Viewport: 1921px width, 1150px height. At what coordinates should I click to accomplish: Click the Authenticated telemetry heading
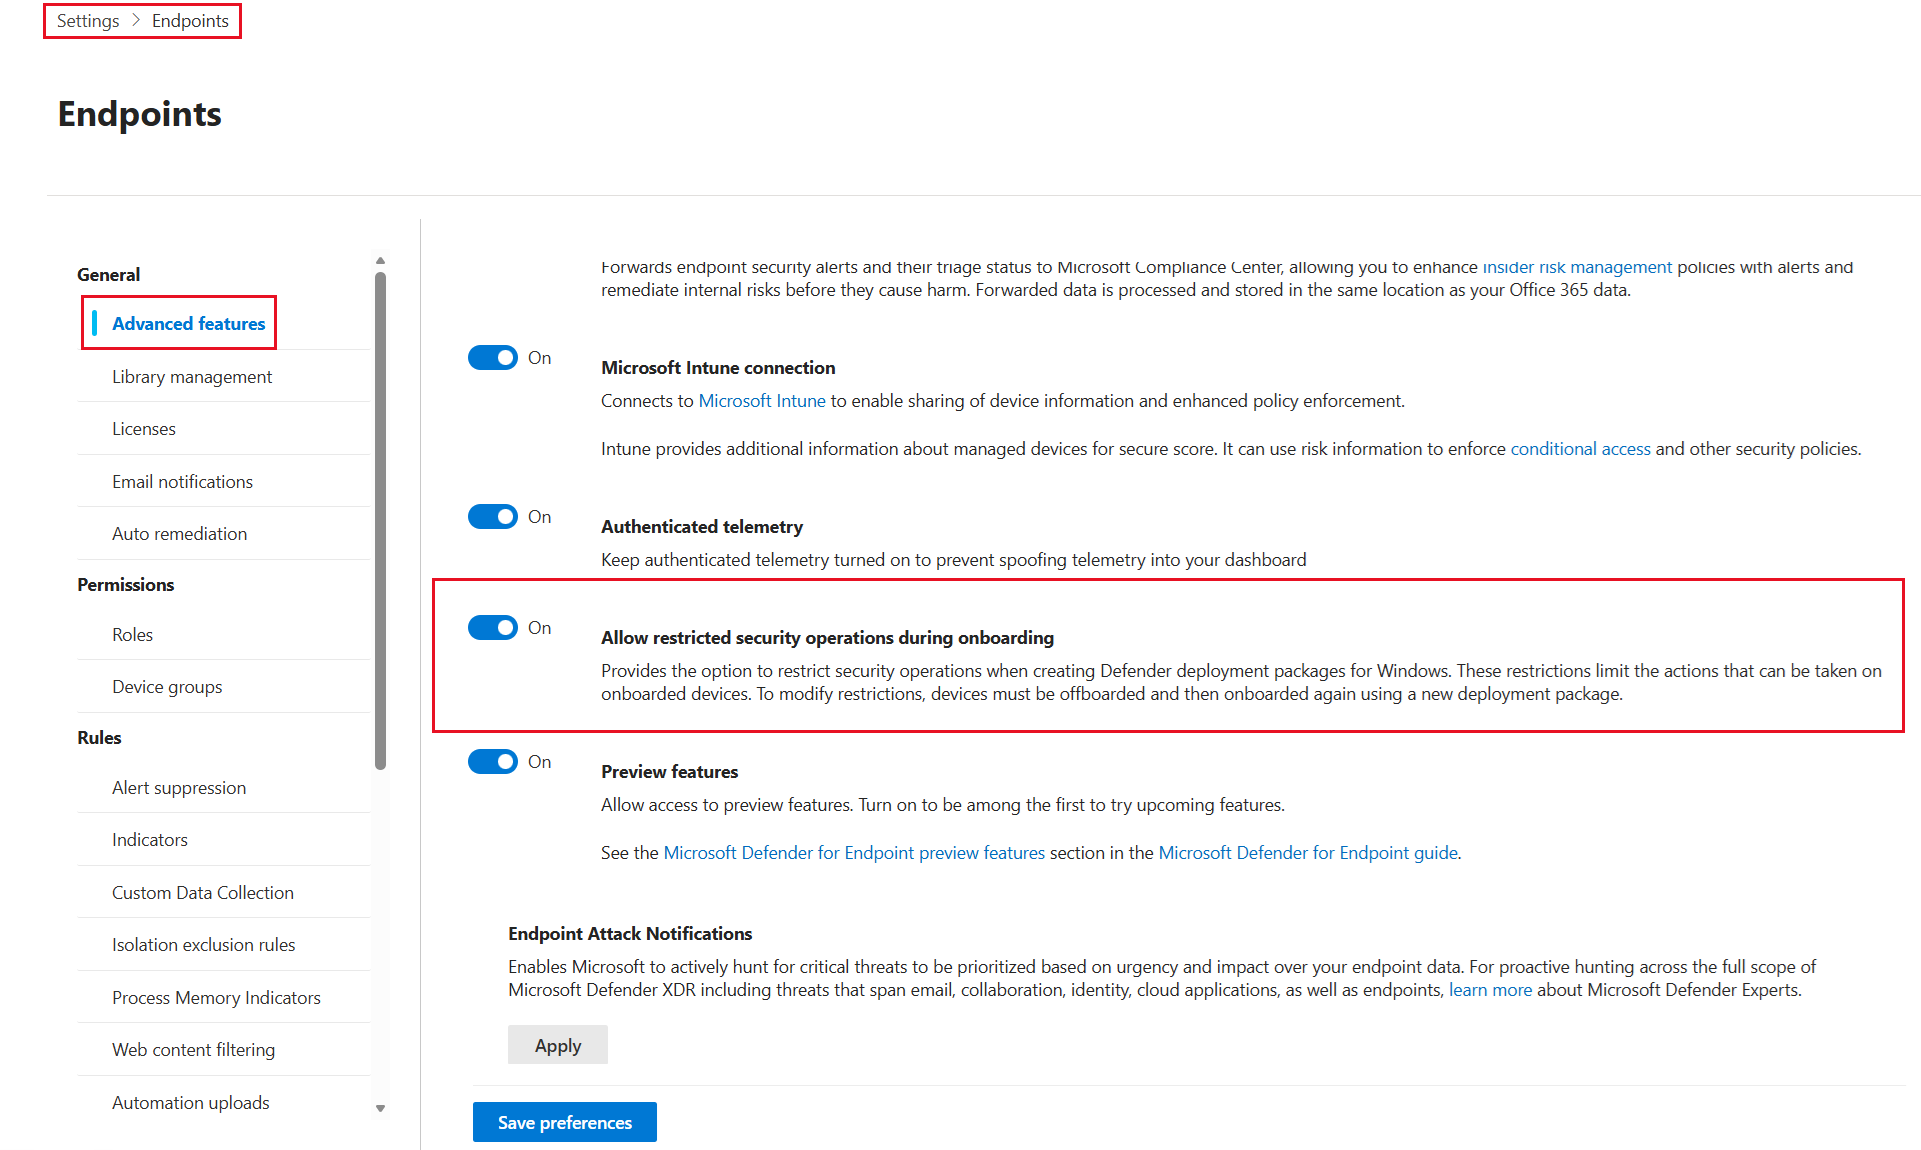coord(702,526)
